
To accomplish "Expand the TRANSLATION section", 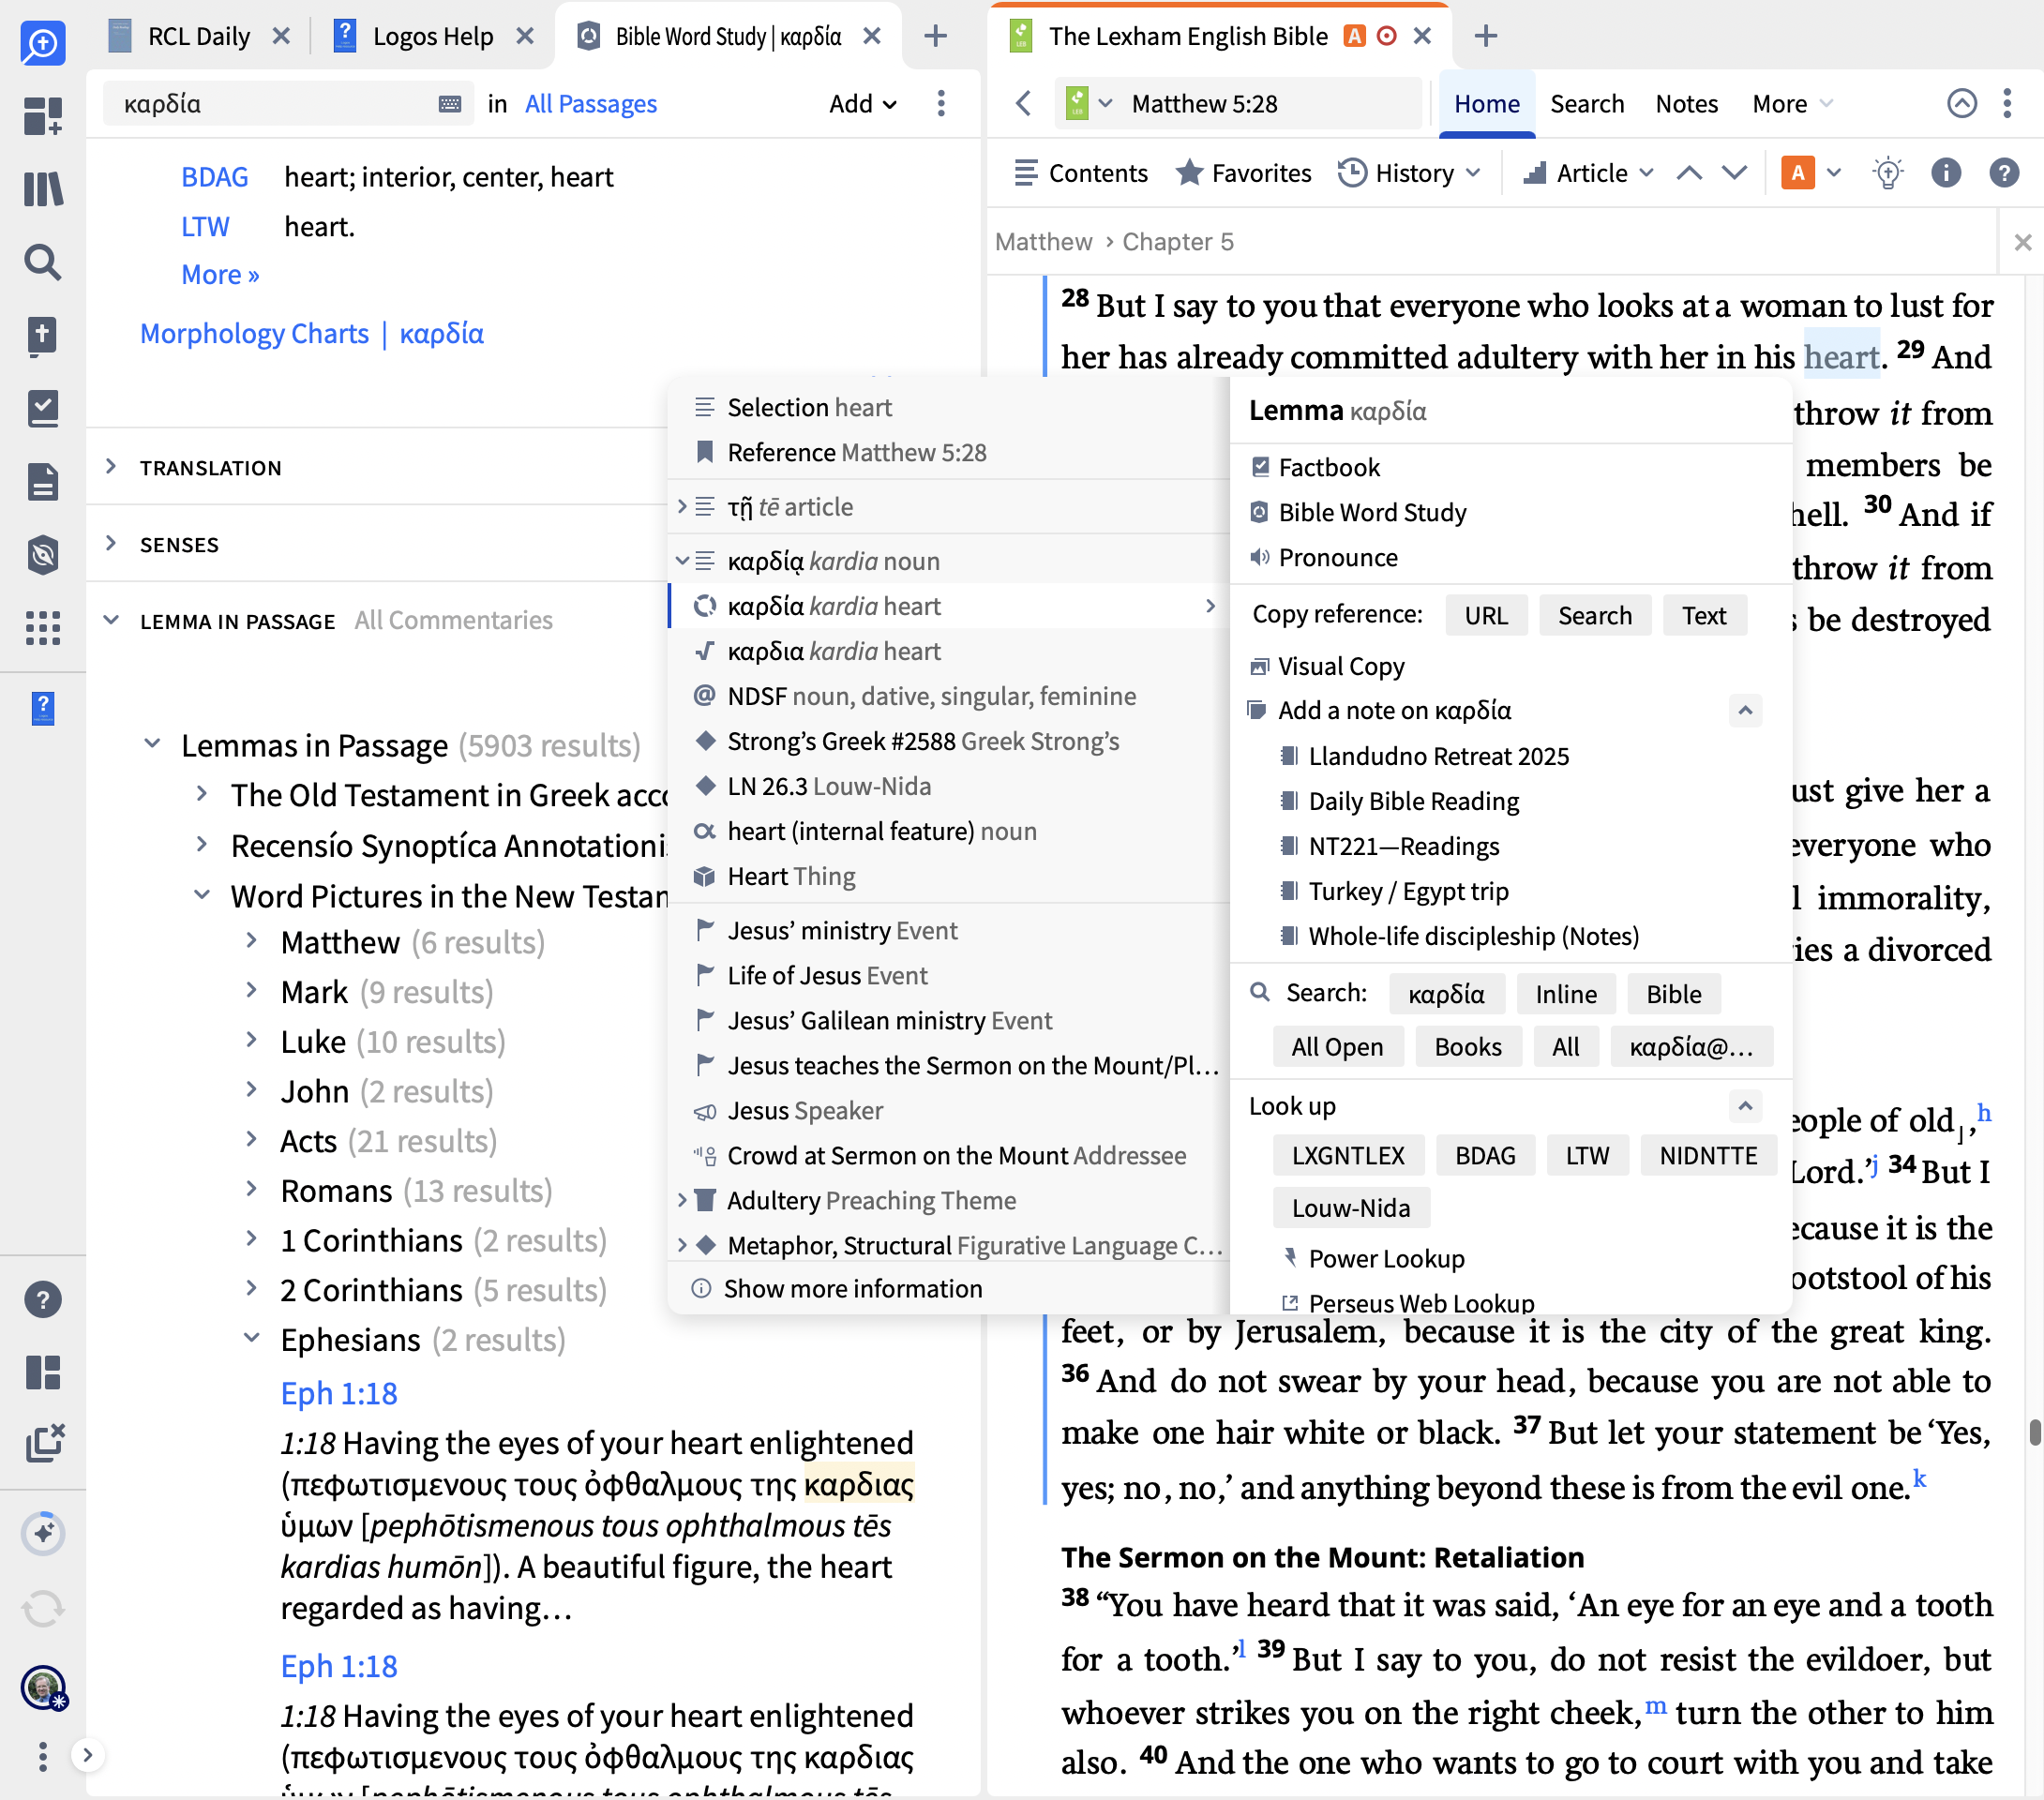I will coord(111,467).
